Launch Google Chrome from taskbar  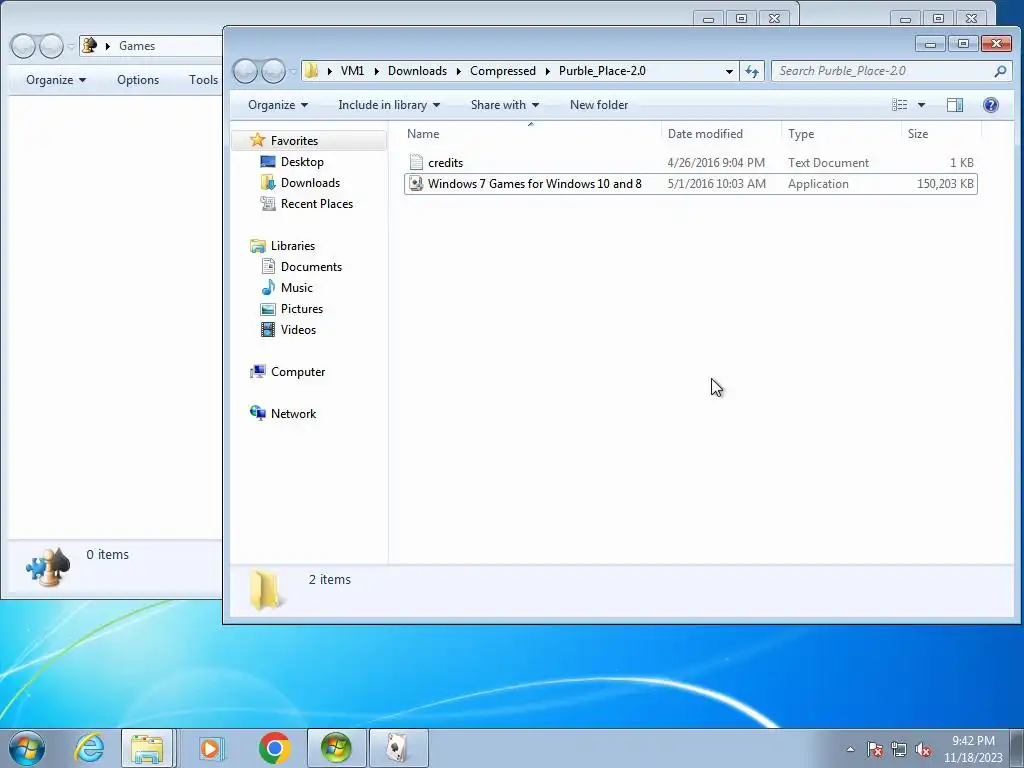pyautogui.click(x=274, y=748)
